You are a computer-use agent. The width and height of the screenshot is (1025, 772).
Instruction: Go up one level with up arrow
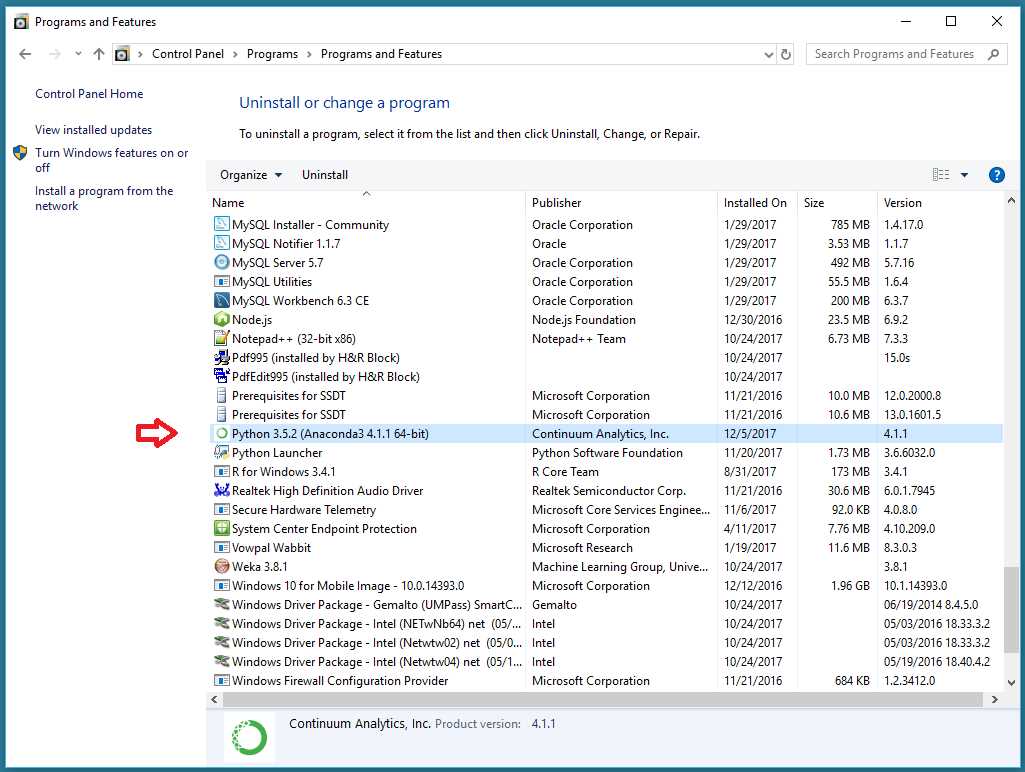tap(99, 54)
